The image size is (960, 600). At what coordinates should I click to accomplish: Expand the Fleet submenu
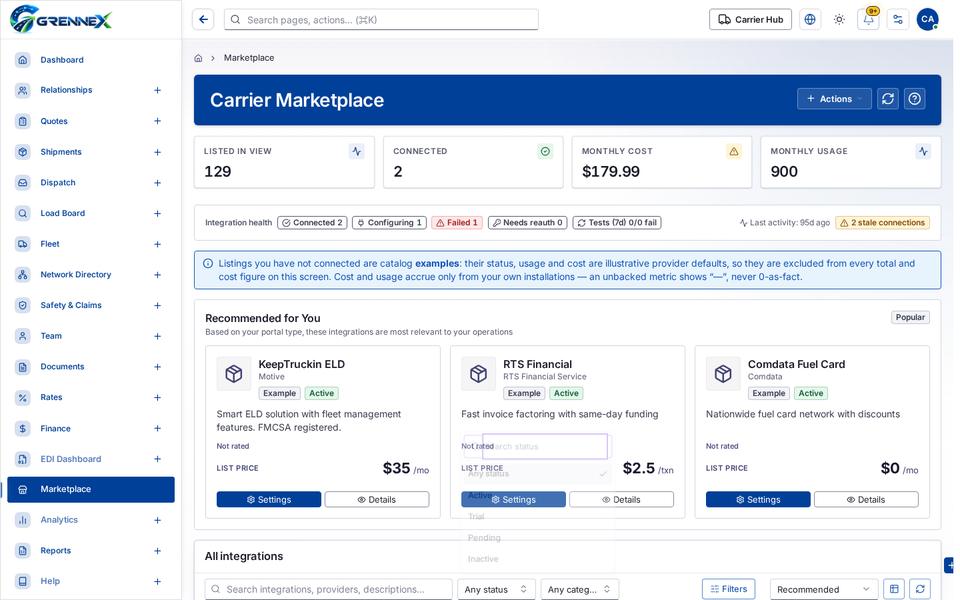click(x=157, y=244)
